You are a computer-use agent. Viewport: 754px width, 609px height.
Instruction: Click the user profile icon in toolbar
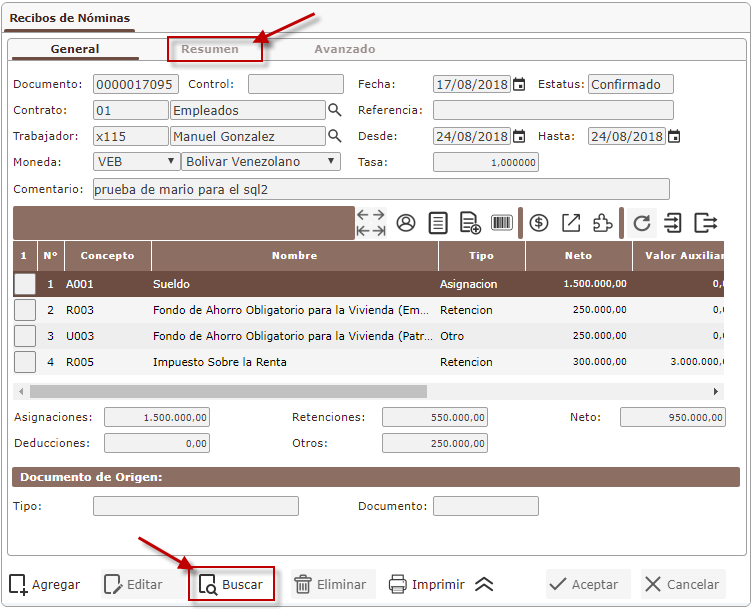click(x=406, y=223)
